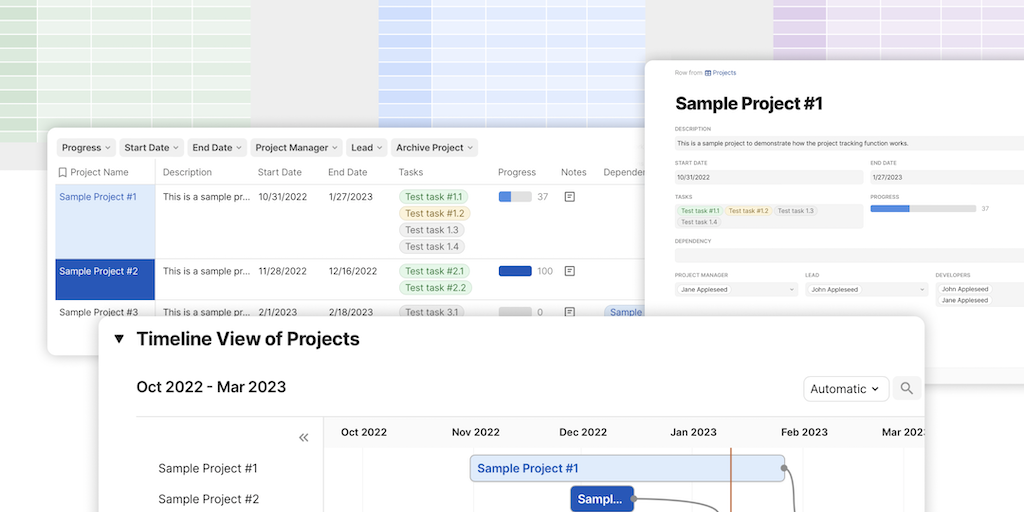Click the bookmark icon beside Project Name

click(x=62, y=173)
